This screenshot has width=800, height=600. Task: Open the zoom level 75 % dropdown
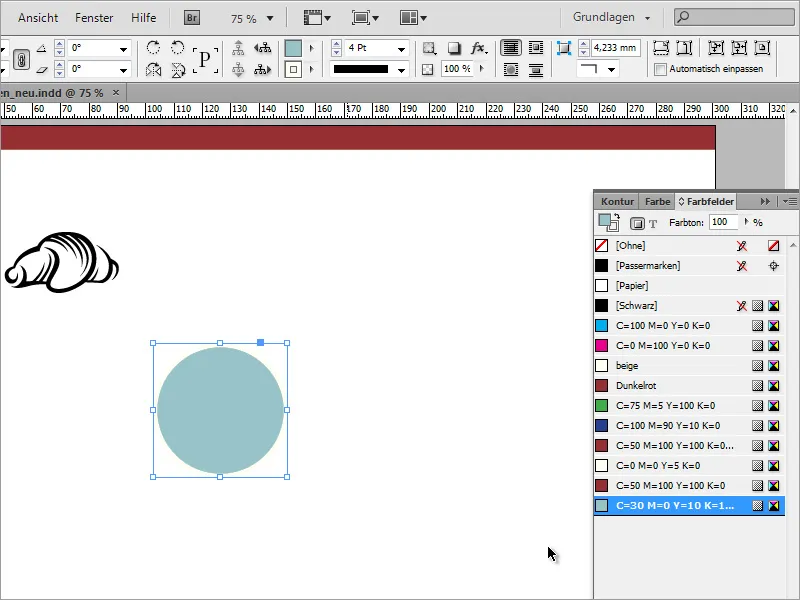270,18
